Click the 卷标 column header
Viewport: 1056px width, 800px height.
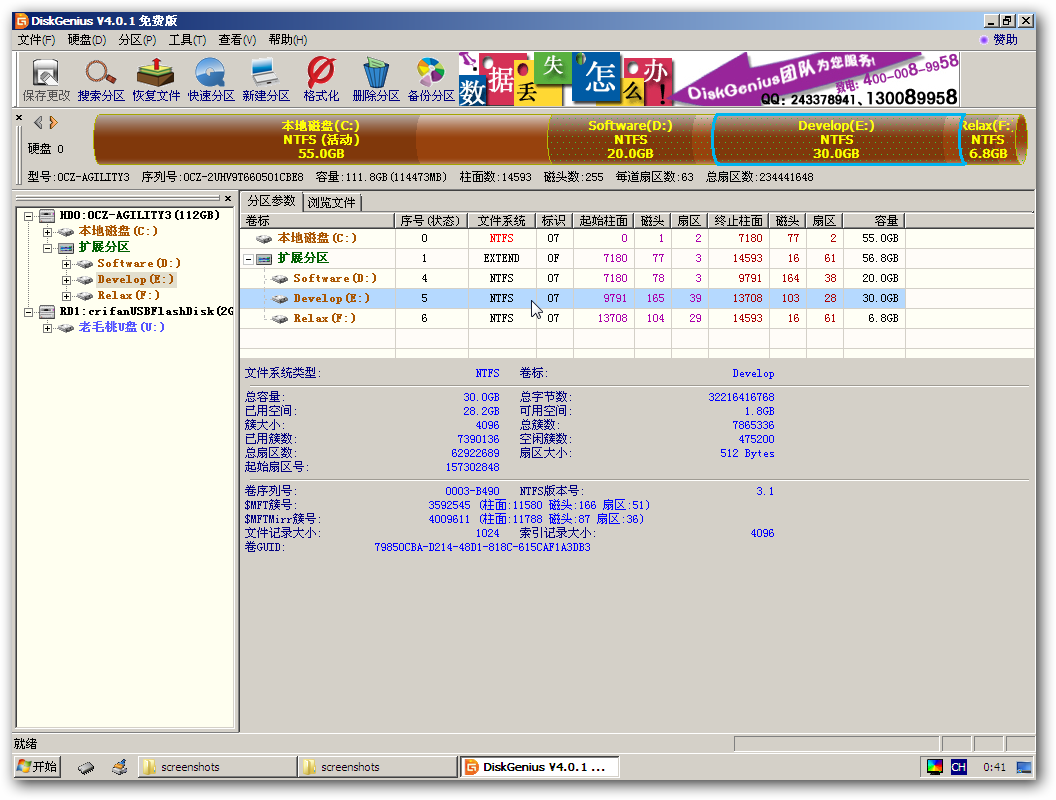click(318, 221)
